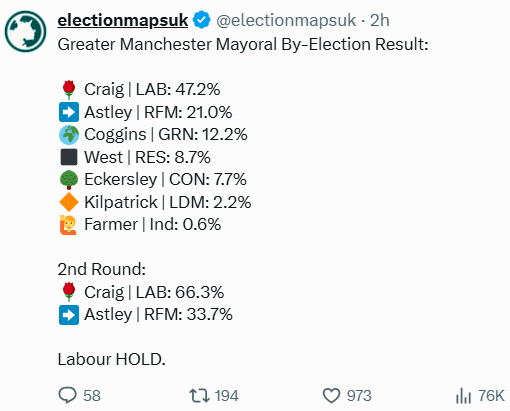Click the globe emoji beside Coggins
Screen dimensions: 510x411
tap(69, 135)
